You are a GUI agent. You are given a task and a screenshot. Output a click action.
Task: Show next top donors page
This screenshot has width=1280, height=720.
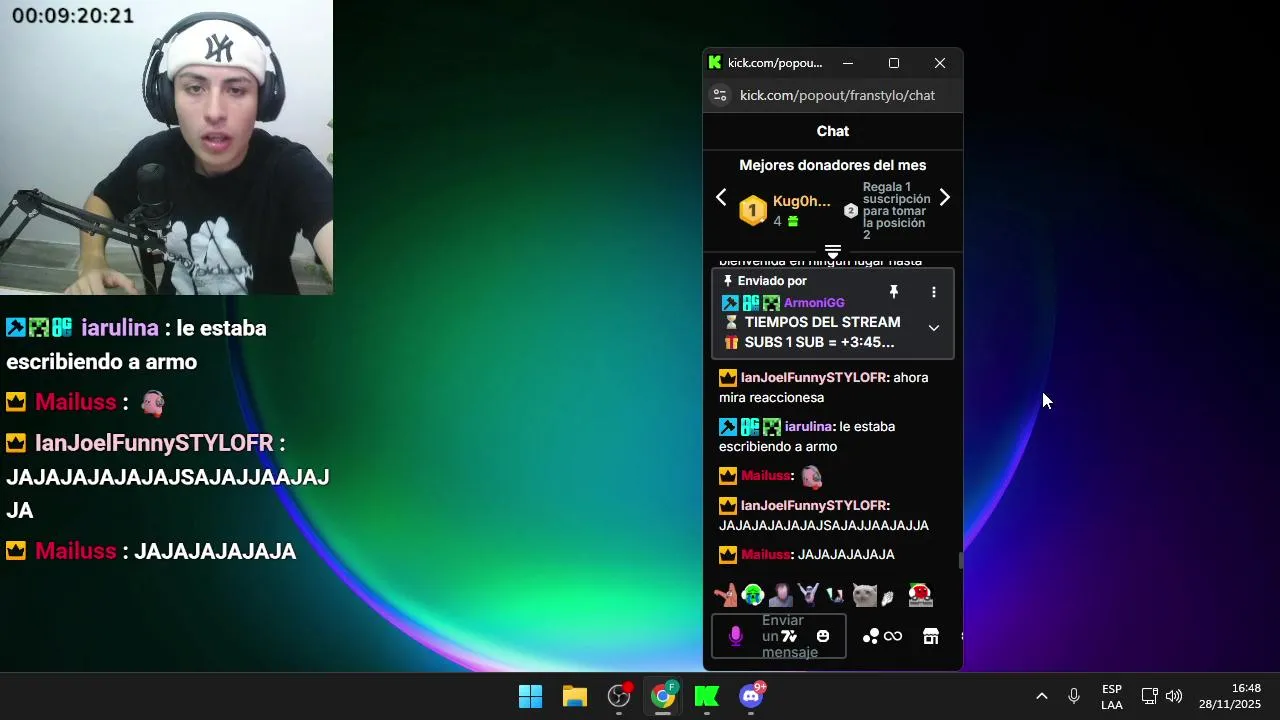point(945,197)
